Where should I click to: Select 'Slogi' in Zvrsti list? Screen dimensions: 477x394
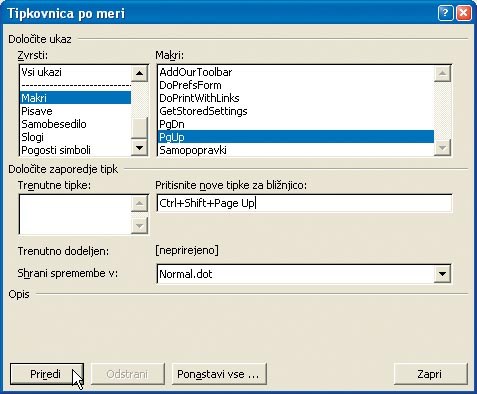[75, 137]
